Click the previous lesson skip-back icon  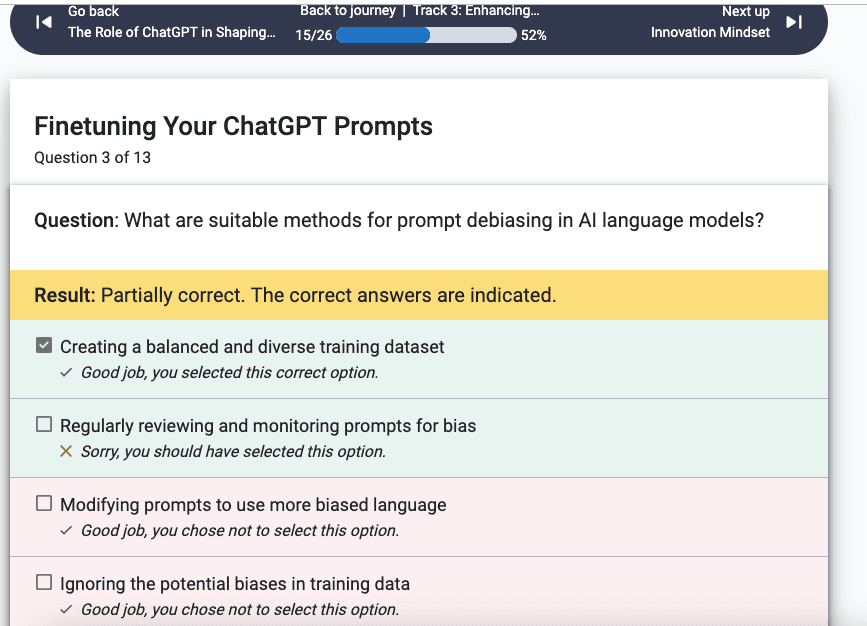pos(44,22)
